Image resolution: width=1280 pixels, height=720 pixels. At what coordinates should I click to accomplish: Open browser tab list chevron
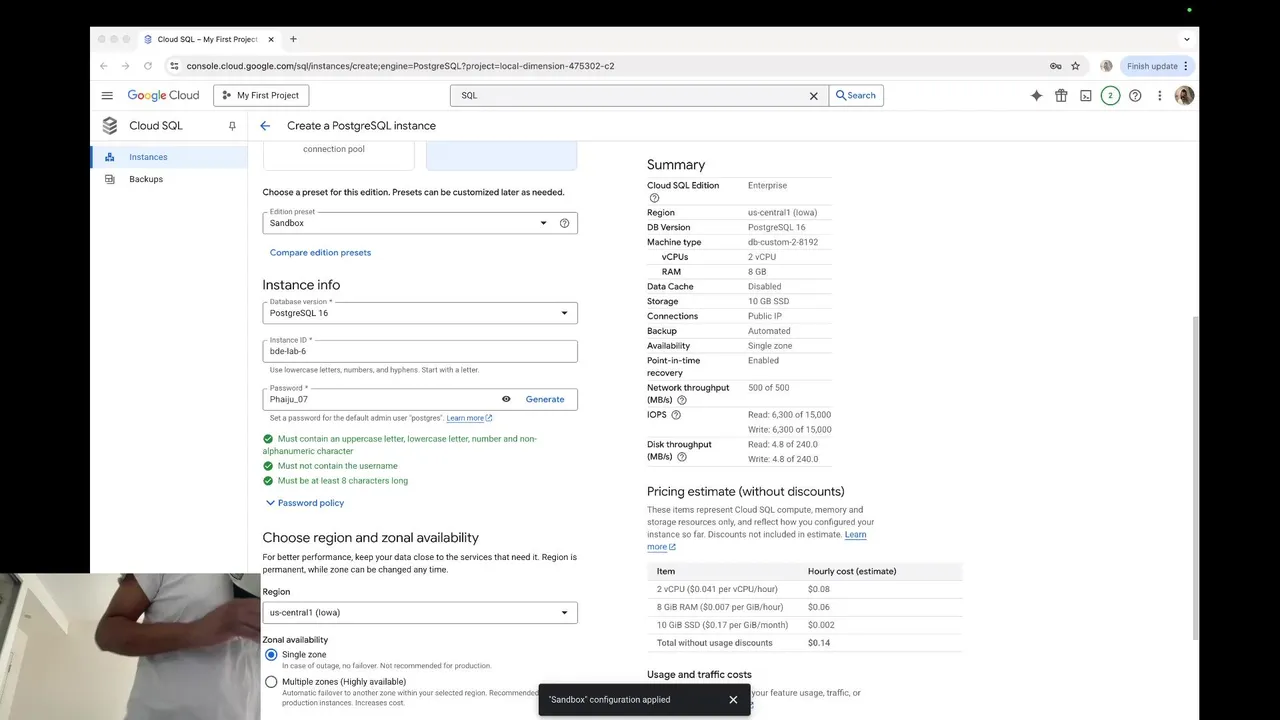click(1187, 39)
